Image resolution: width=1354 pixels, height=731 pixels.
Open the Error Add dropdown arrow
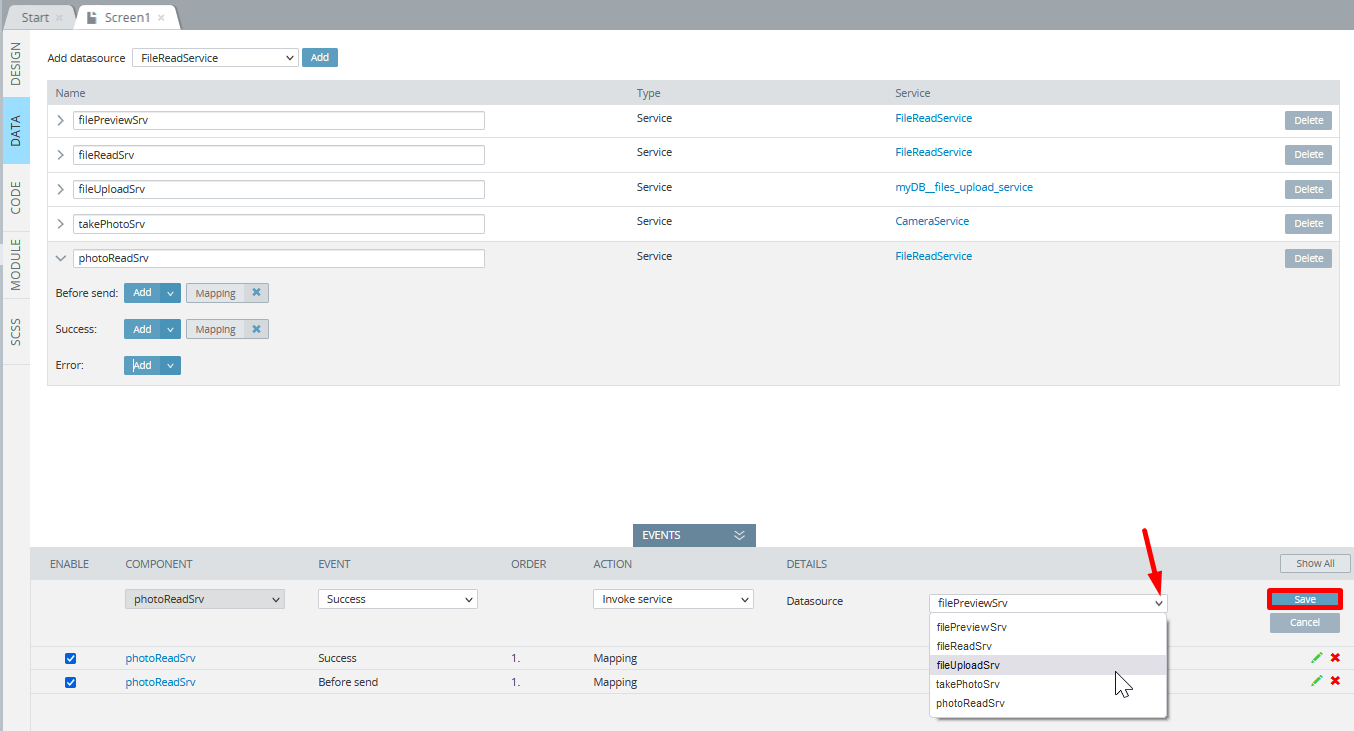point(170,365)
